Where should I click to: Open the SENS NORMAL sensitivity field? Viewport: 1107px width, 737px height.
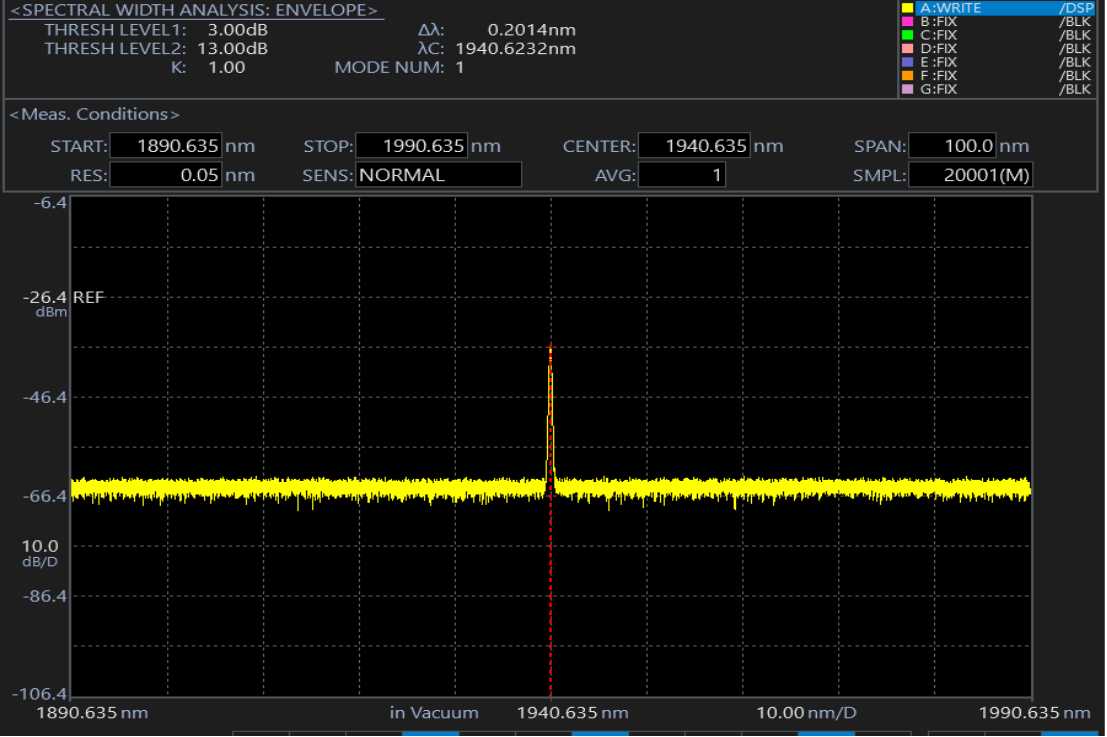[438, 175]
